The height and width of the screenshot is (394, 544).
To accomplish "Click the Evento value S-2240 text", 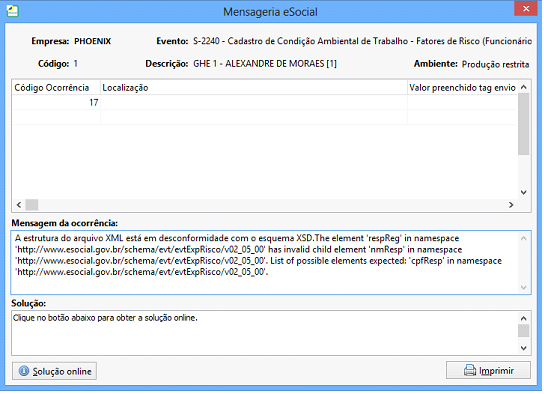I will click(362, 41).
